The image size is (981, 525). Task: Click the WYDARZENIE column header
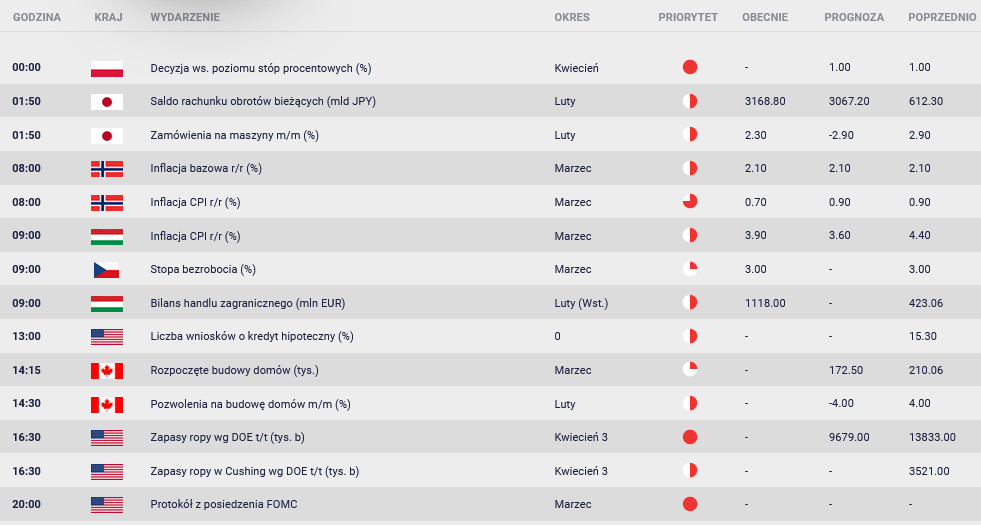[185, 18]
